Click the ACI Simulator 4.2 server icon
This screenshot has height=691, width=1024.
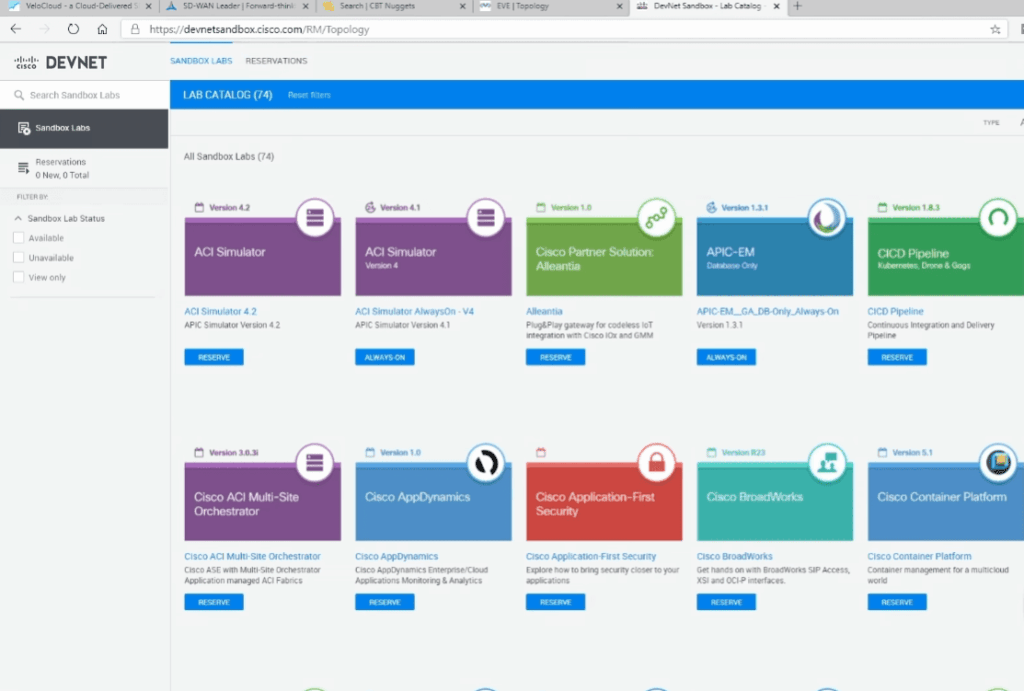pos(315,218)
